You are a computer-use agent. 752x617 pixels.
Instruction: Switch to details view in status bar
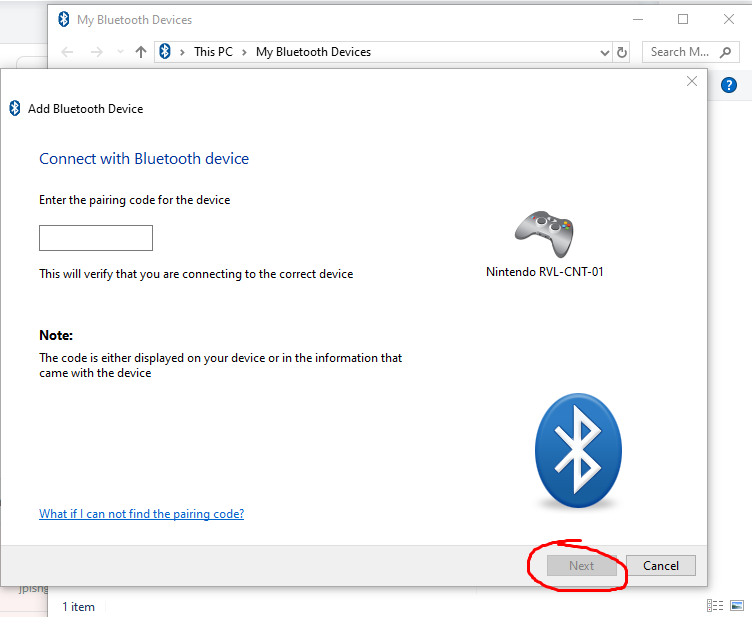(715, 606)
